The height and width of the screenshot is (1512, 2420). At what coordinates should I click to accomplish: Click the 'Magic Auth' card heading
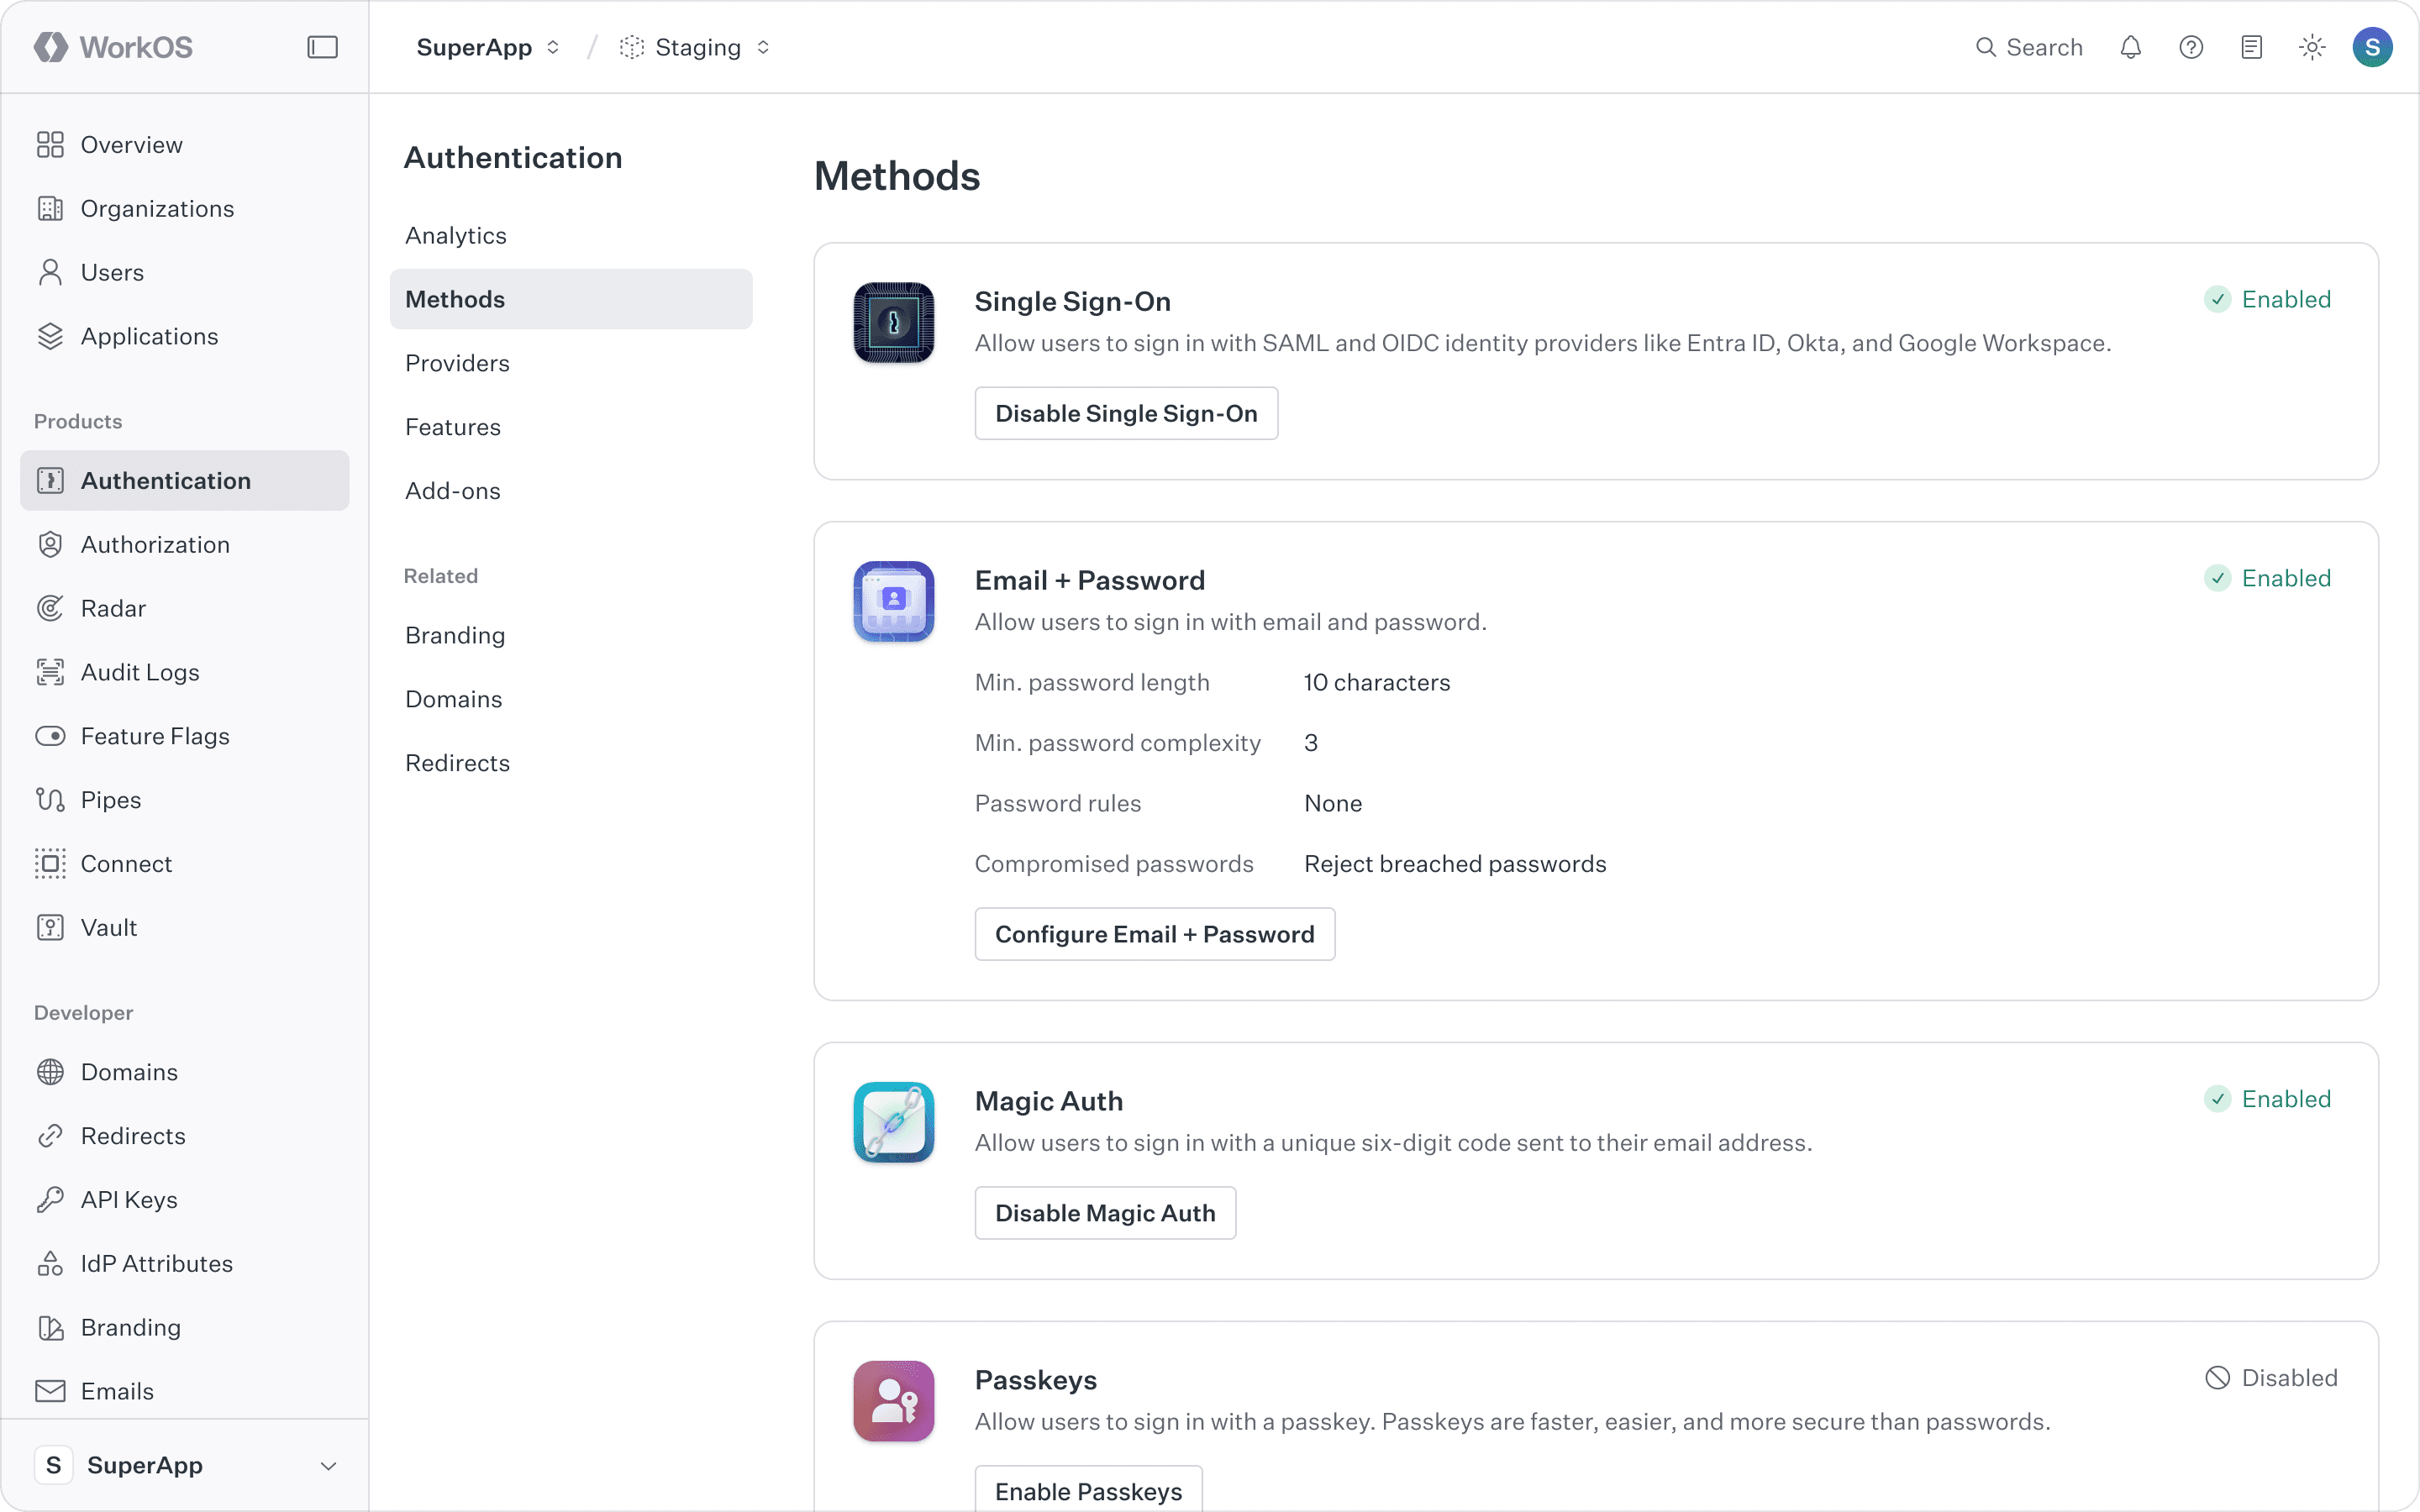[1049, 1101]
